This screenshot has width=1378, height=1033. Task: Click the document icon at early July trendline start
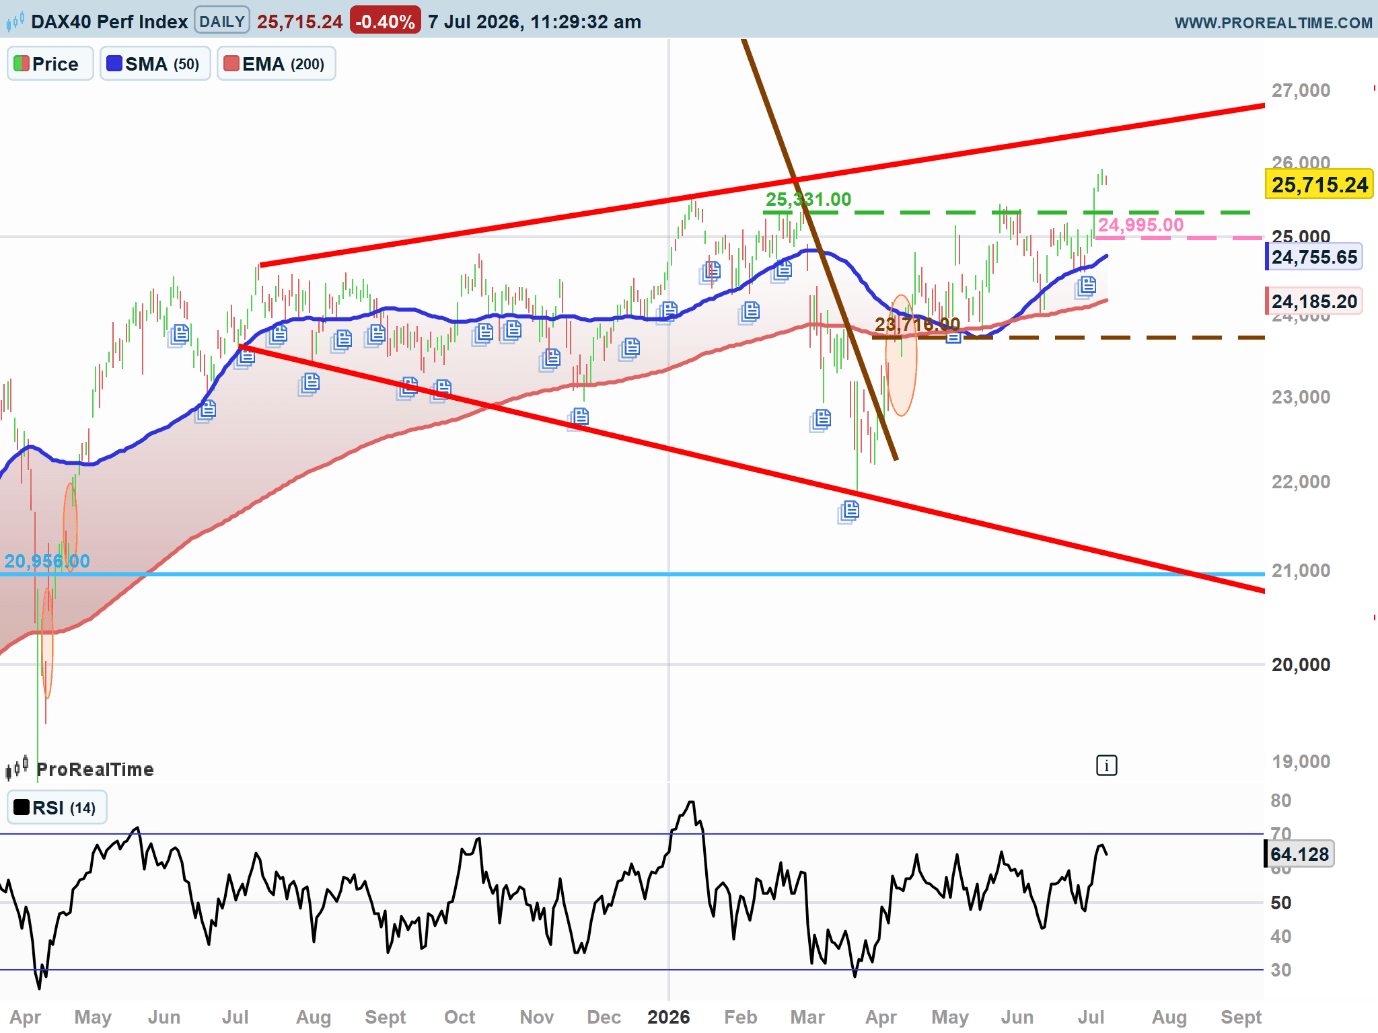point(245,356)
